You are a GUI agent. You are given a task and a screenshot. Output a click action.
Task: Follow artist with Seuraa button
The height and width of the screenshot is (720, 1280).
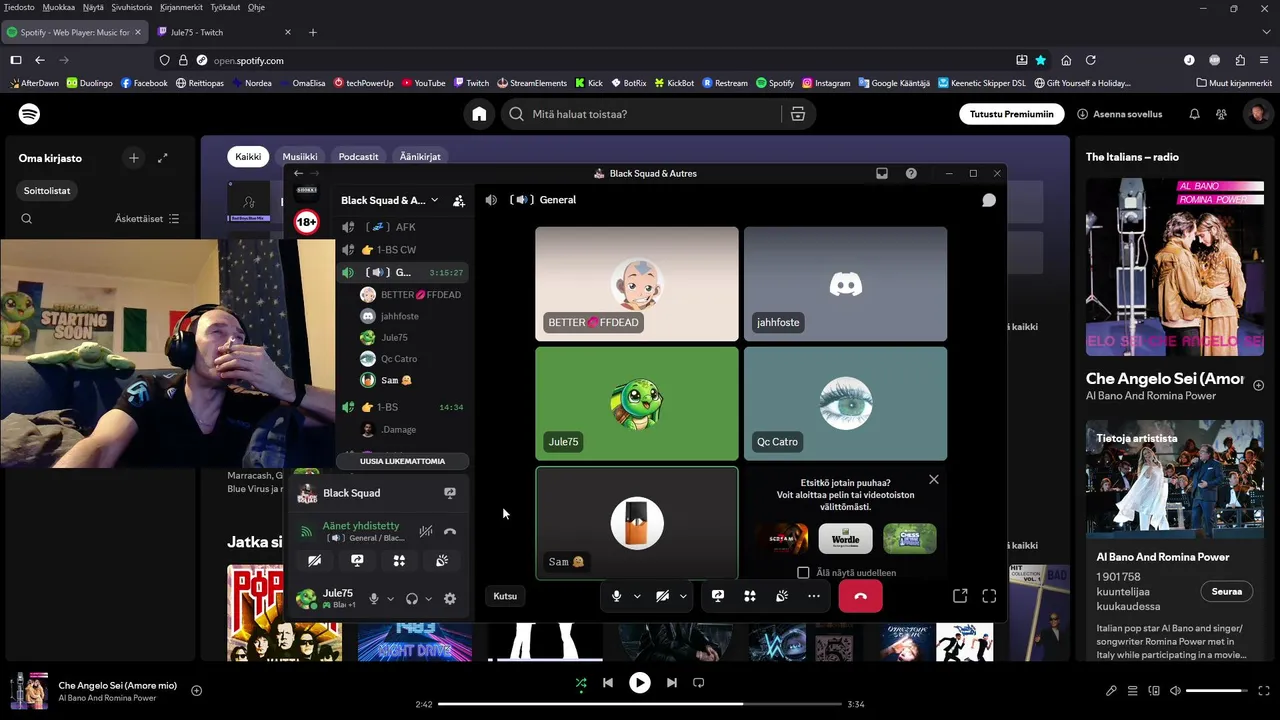(1227, 591)
